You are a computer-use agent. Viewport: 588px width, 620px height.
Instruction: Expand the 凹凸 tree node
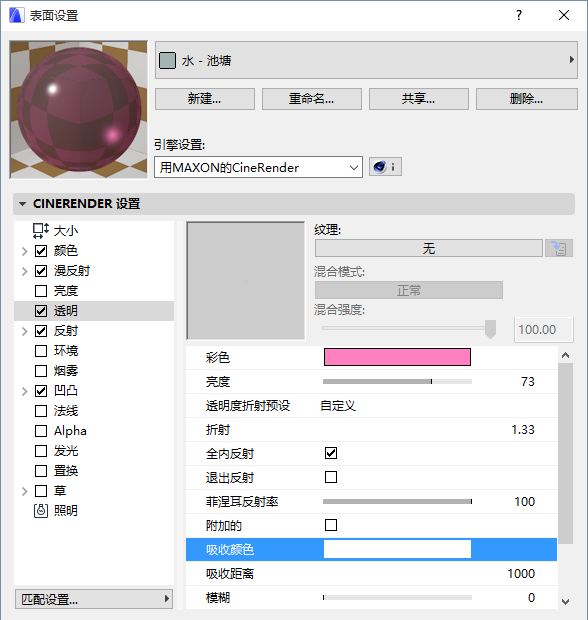(25, 391)
